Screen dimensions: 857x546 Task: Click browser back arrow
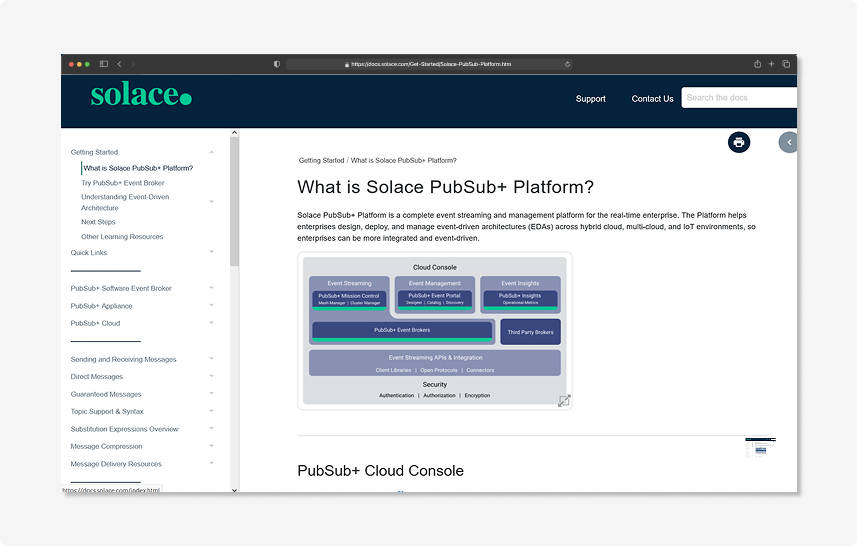click(119, 64)
